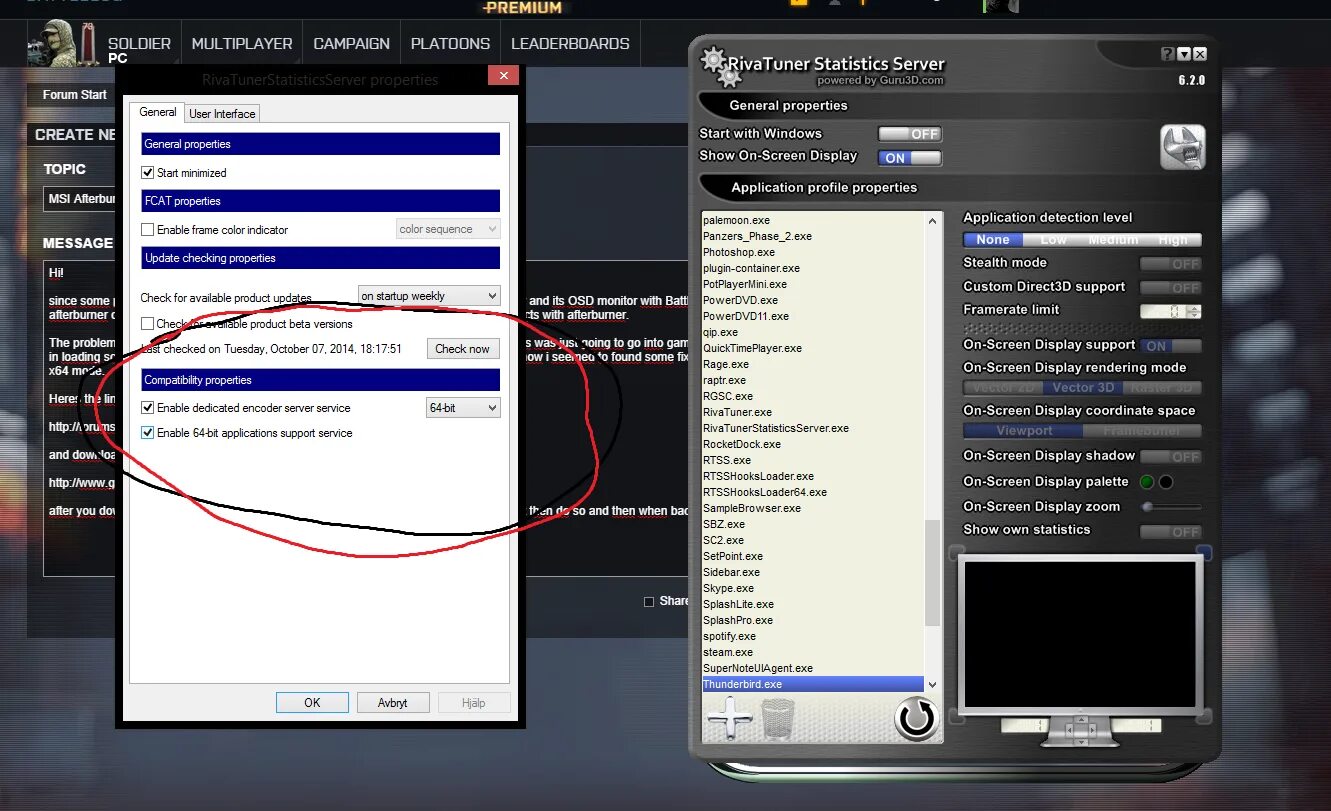Screen dimensions: 1331x811
Task: Set application detection level to High
Action: 1173,240
